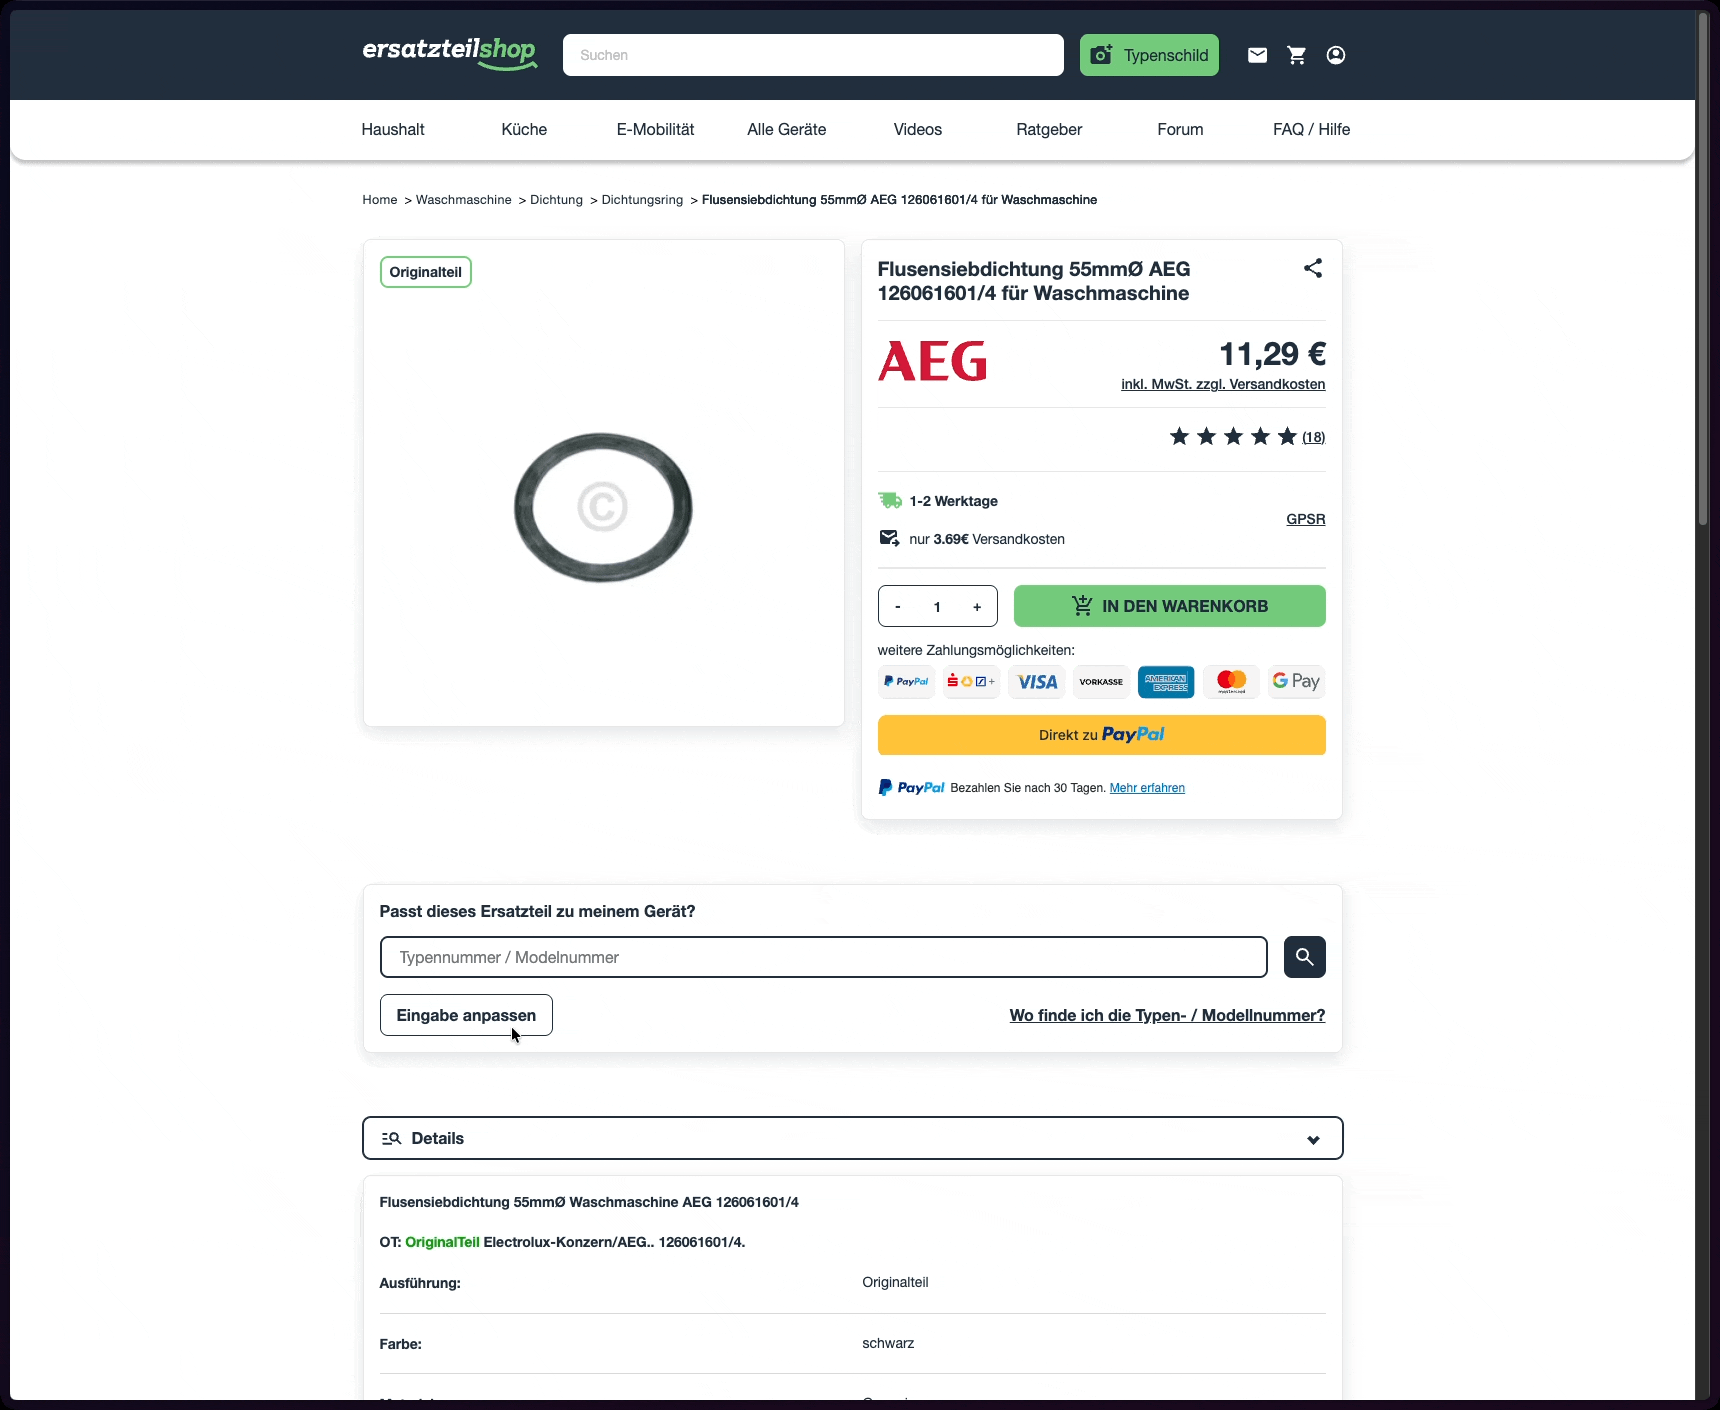The image size is (1720, 1410).
Task: Open the E-Mobilität menu
Action: [x=655, y=129]
